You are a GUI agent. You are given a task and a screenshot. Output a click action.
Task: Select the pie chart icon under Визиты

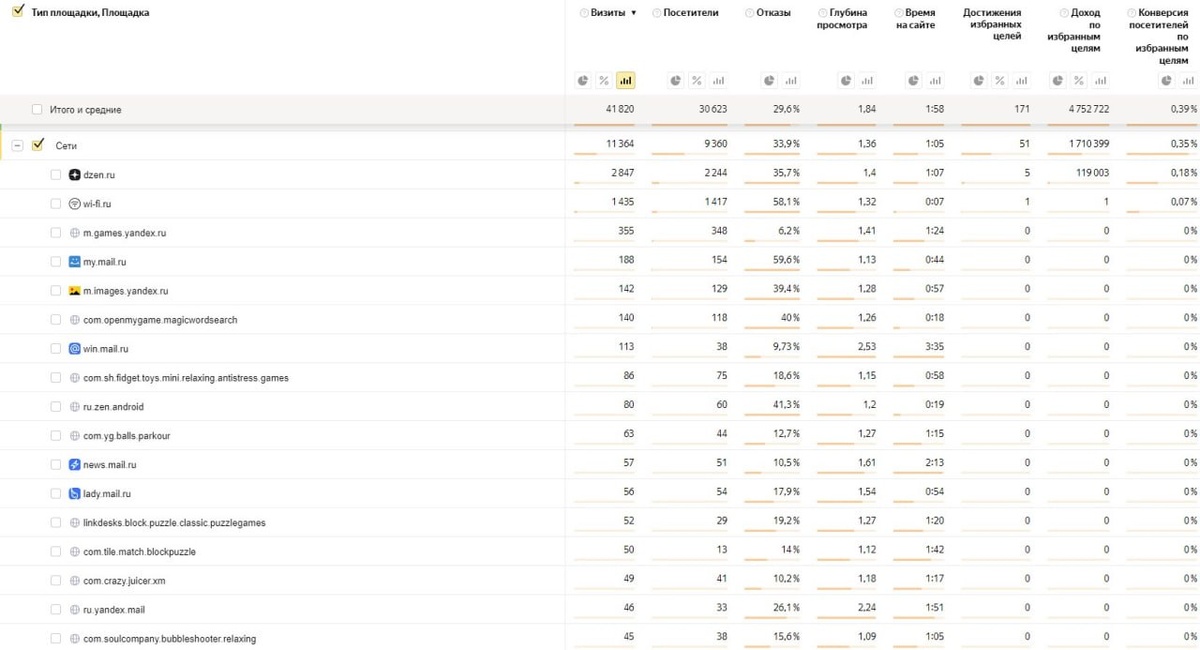pos(584,80)
